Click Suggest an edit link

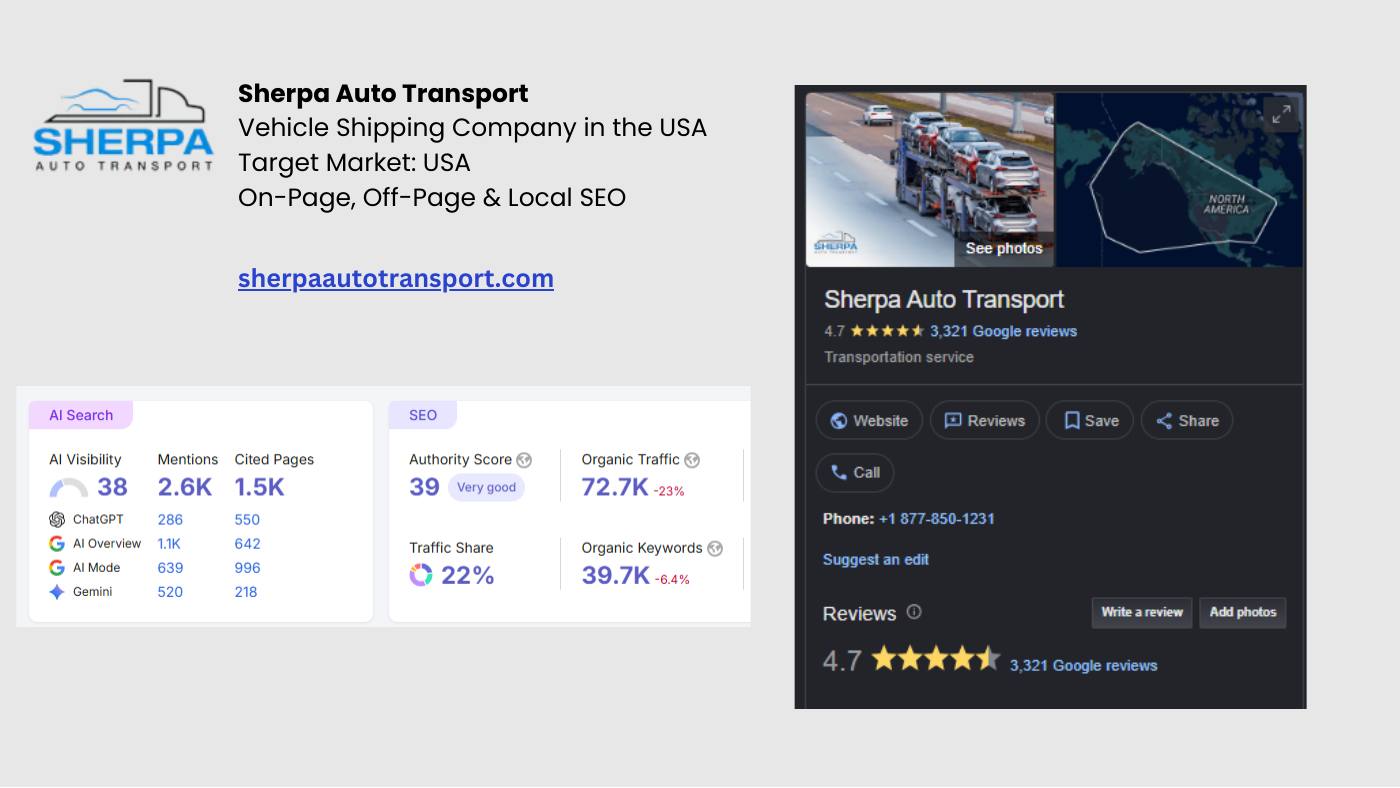tap(876, 559)
